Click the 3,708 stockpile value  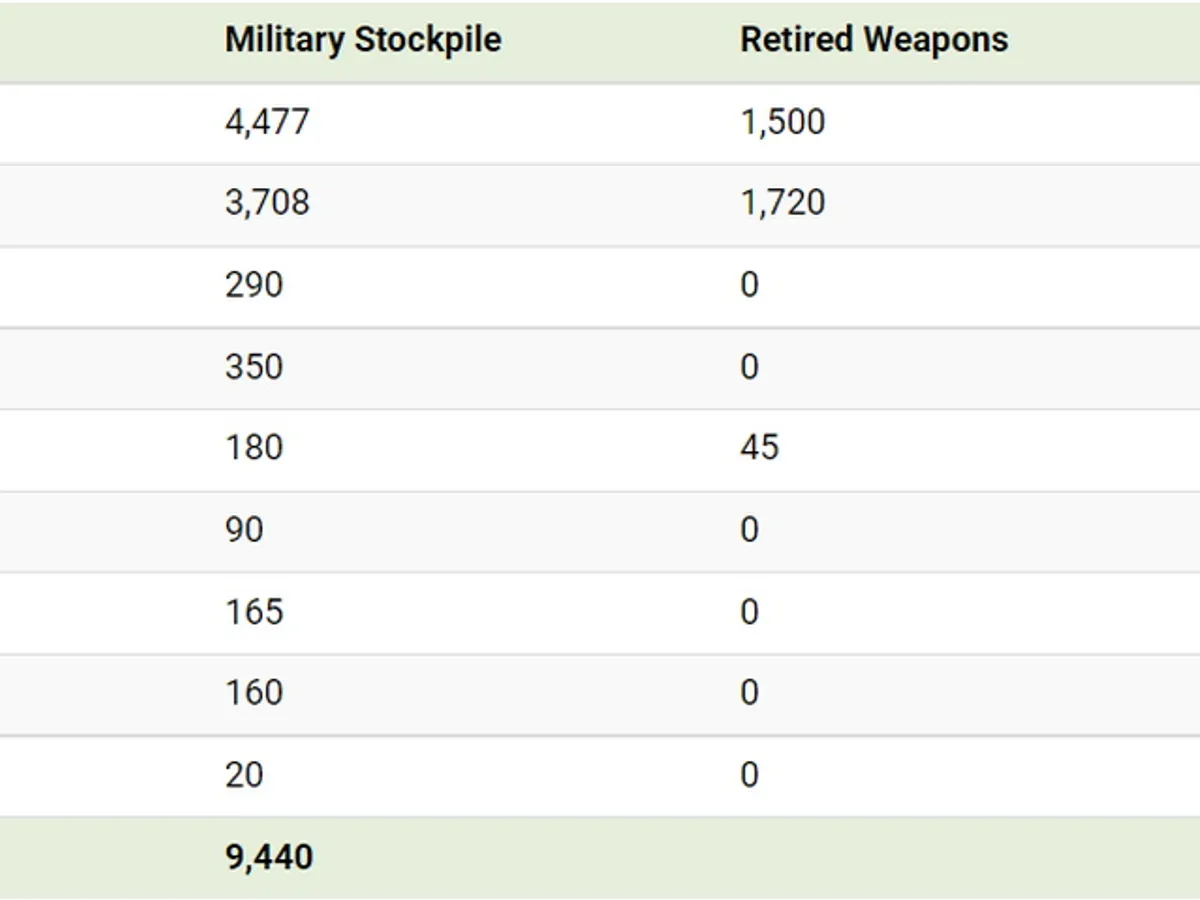(267, 203)
